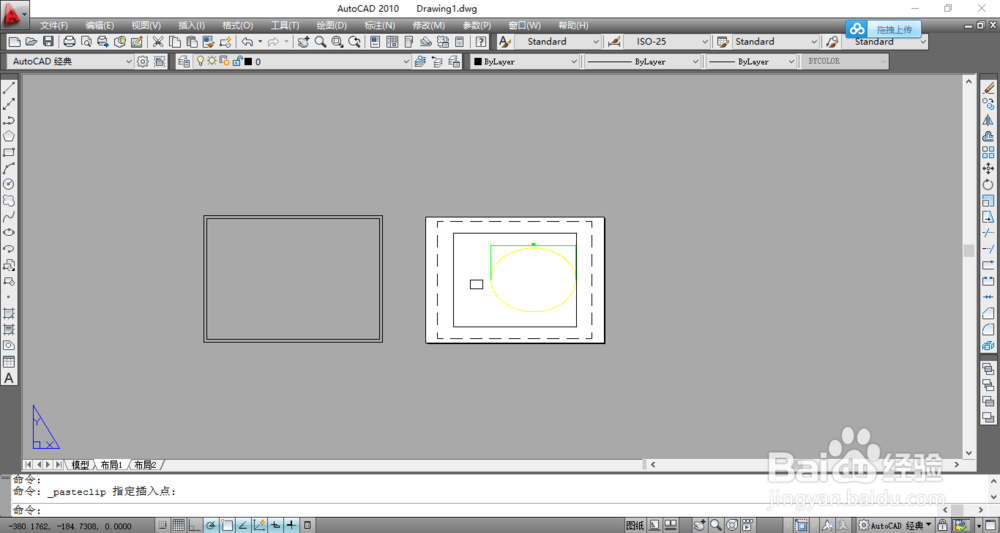Click the Plot printer icon
The height and width of the screenshot is (533, 1000).
pyautogui.click(x=69, y=41)
